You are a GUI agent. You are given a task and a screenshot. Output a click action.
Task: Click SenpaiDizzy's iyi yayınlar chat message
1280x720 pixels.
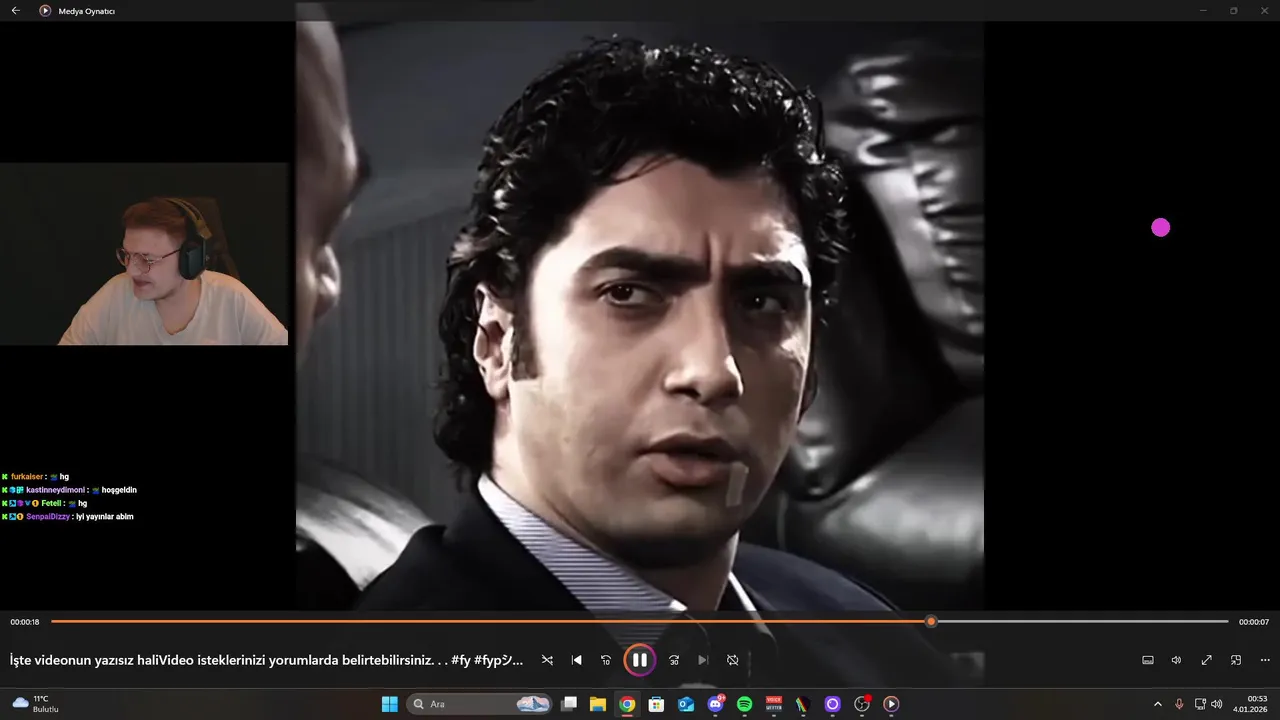(x=67, y=517)
